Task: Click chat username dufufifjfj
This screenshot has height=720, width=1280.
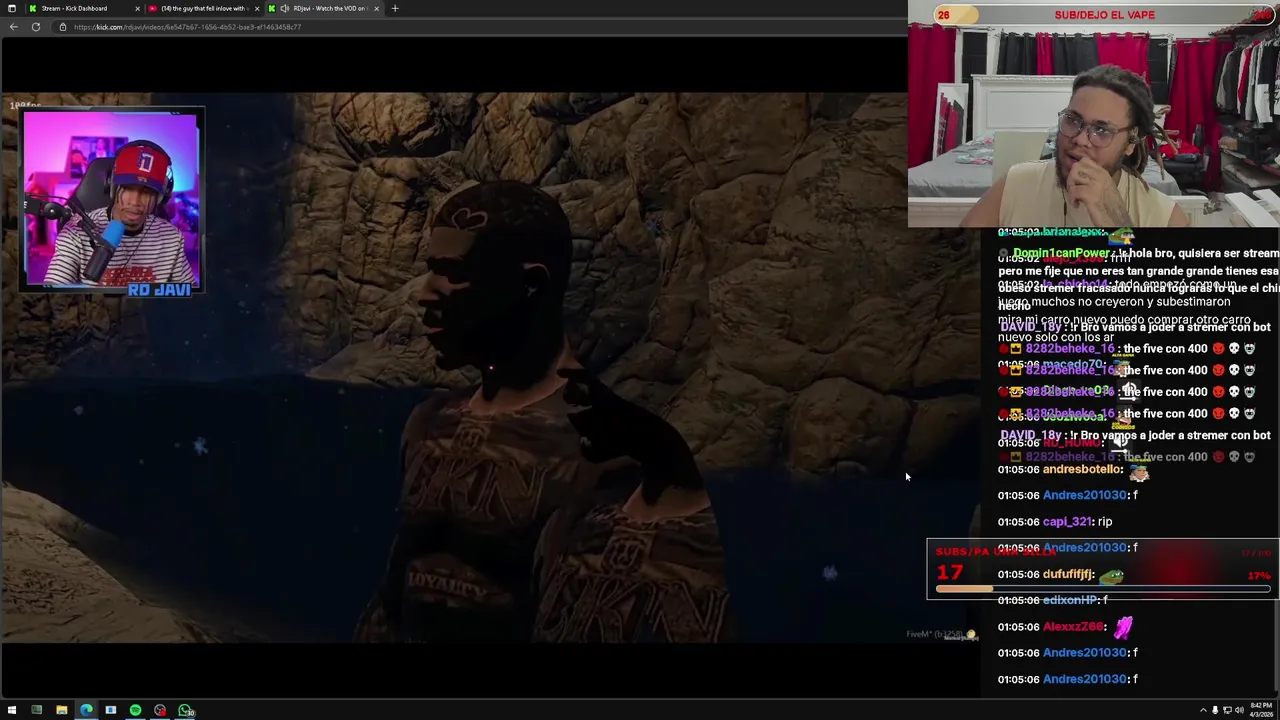Action: pyautogui.click(x=1068, y=575)
